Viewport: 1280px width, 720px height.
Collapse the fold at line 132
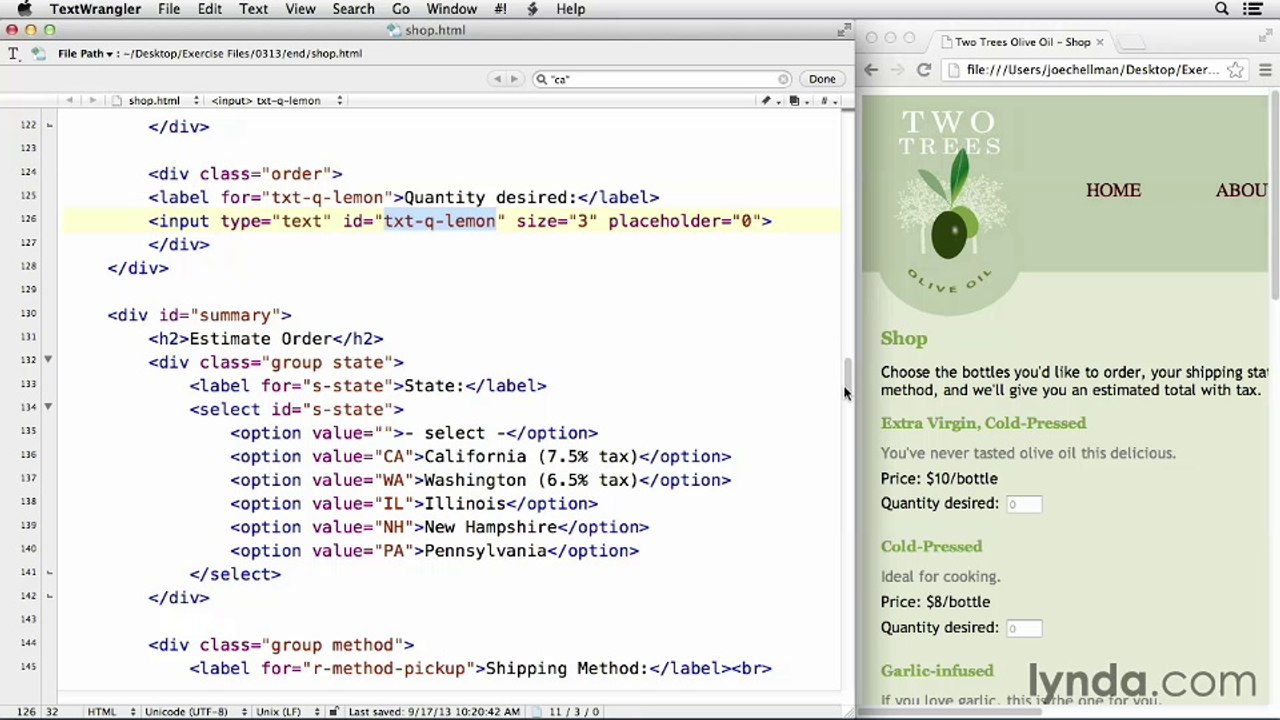pyautogui.click(x=48, y=360)
